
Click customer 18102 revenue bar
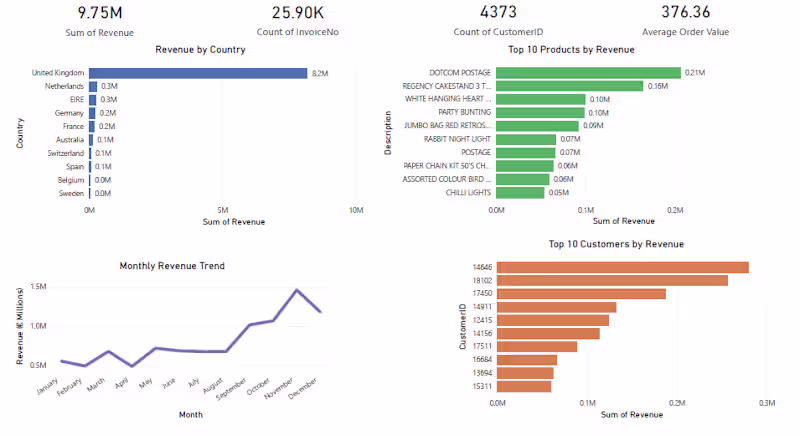(x=612, y=280)
